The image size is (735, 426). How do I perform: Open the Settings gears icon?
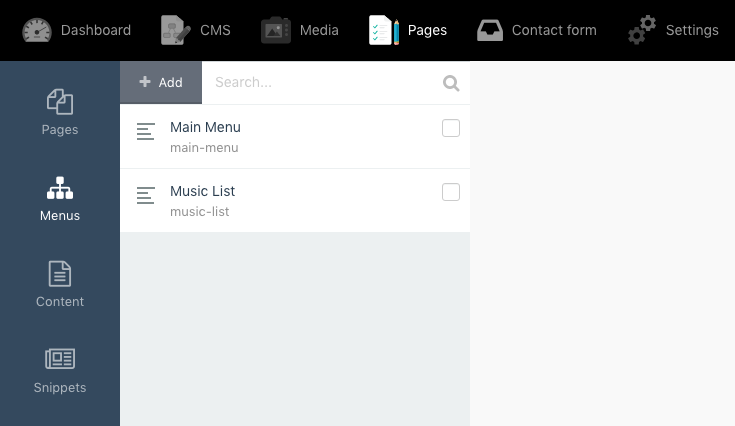[x=642, y=30]
